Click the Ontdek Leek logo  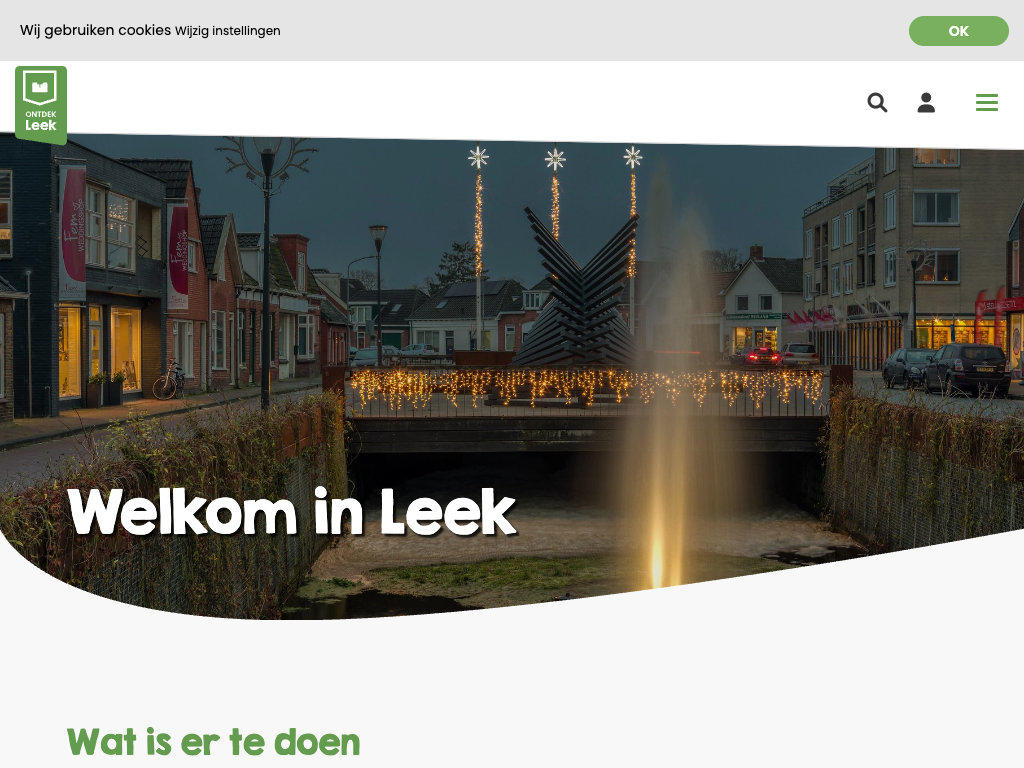click(x=41, y=104)
